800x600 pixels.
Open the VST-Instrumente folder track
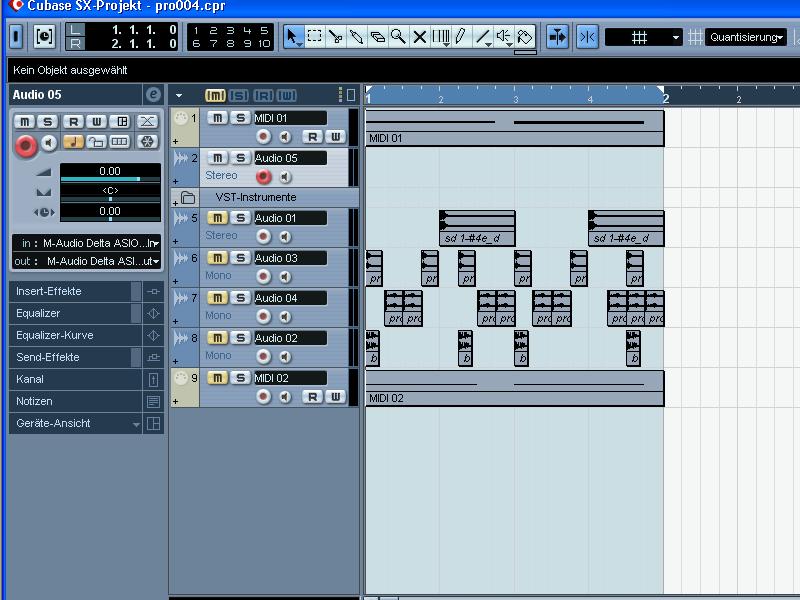(x=188, y=197)
